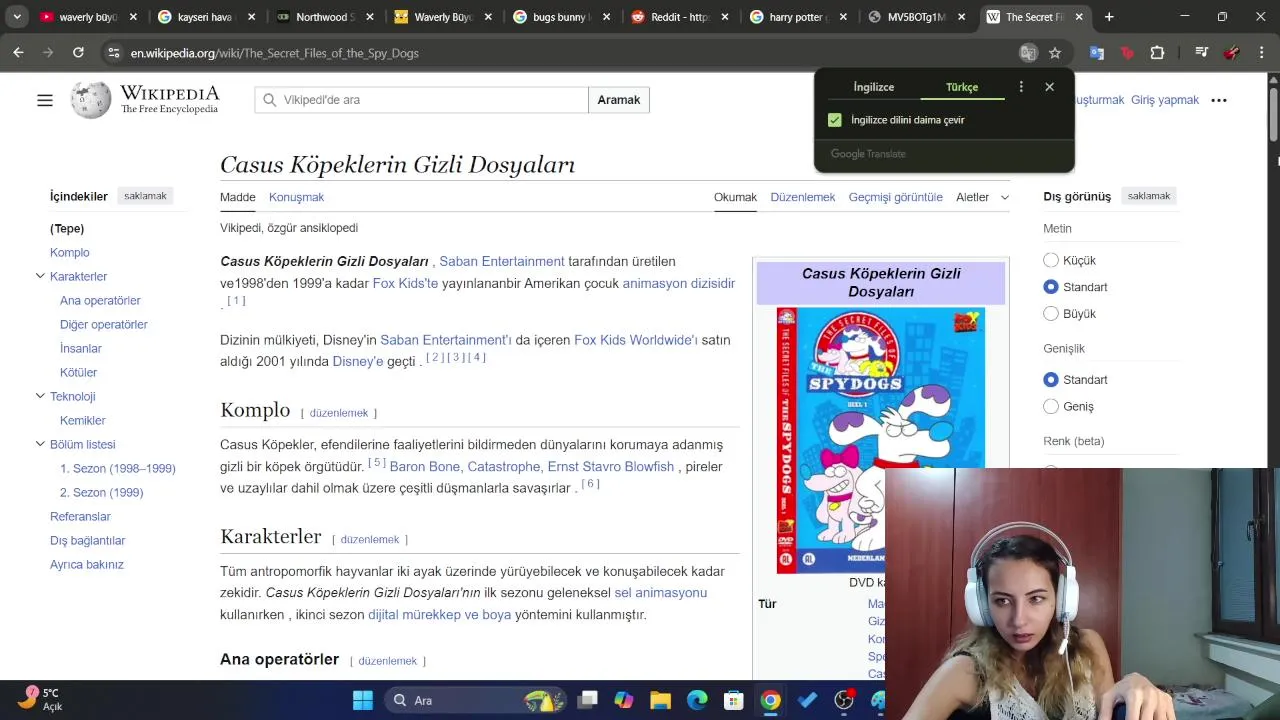Open the animasyon dizisidir link
Screen dimensions: 1280x720
pos(679,283)
